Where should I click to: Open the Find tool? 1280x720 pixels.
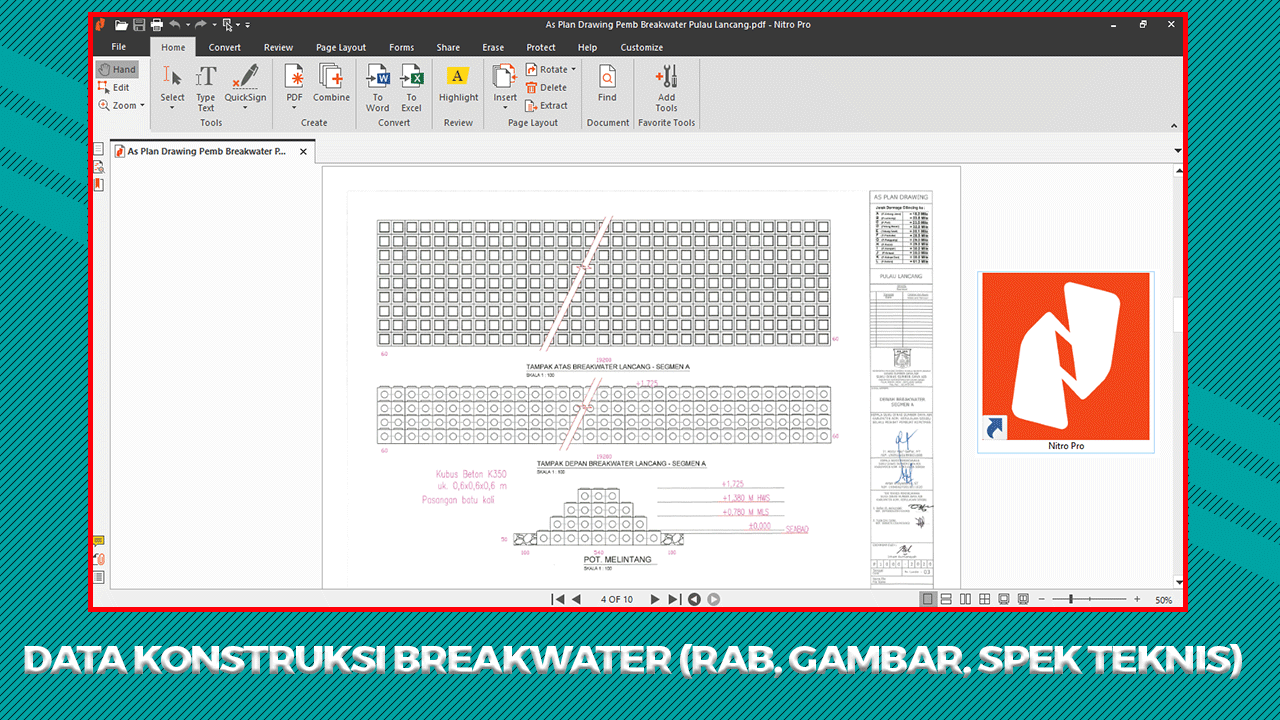[607, 84]
